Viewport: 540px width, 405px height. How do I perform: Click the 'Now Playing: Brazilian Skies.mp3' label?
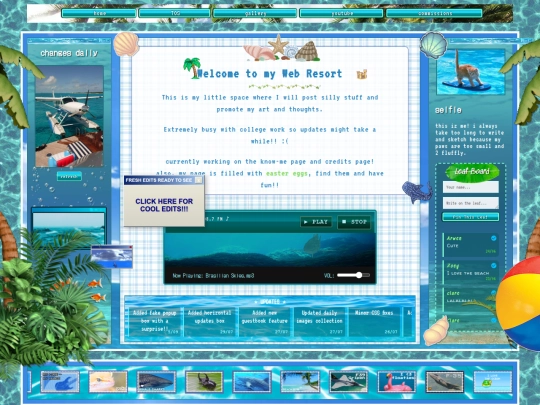(x=214, y=276)
